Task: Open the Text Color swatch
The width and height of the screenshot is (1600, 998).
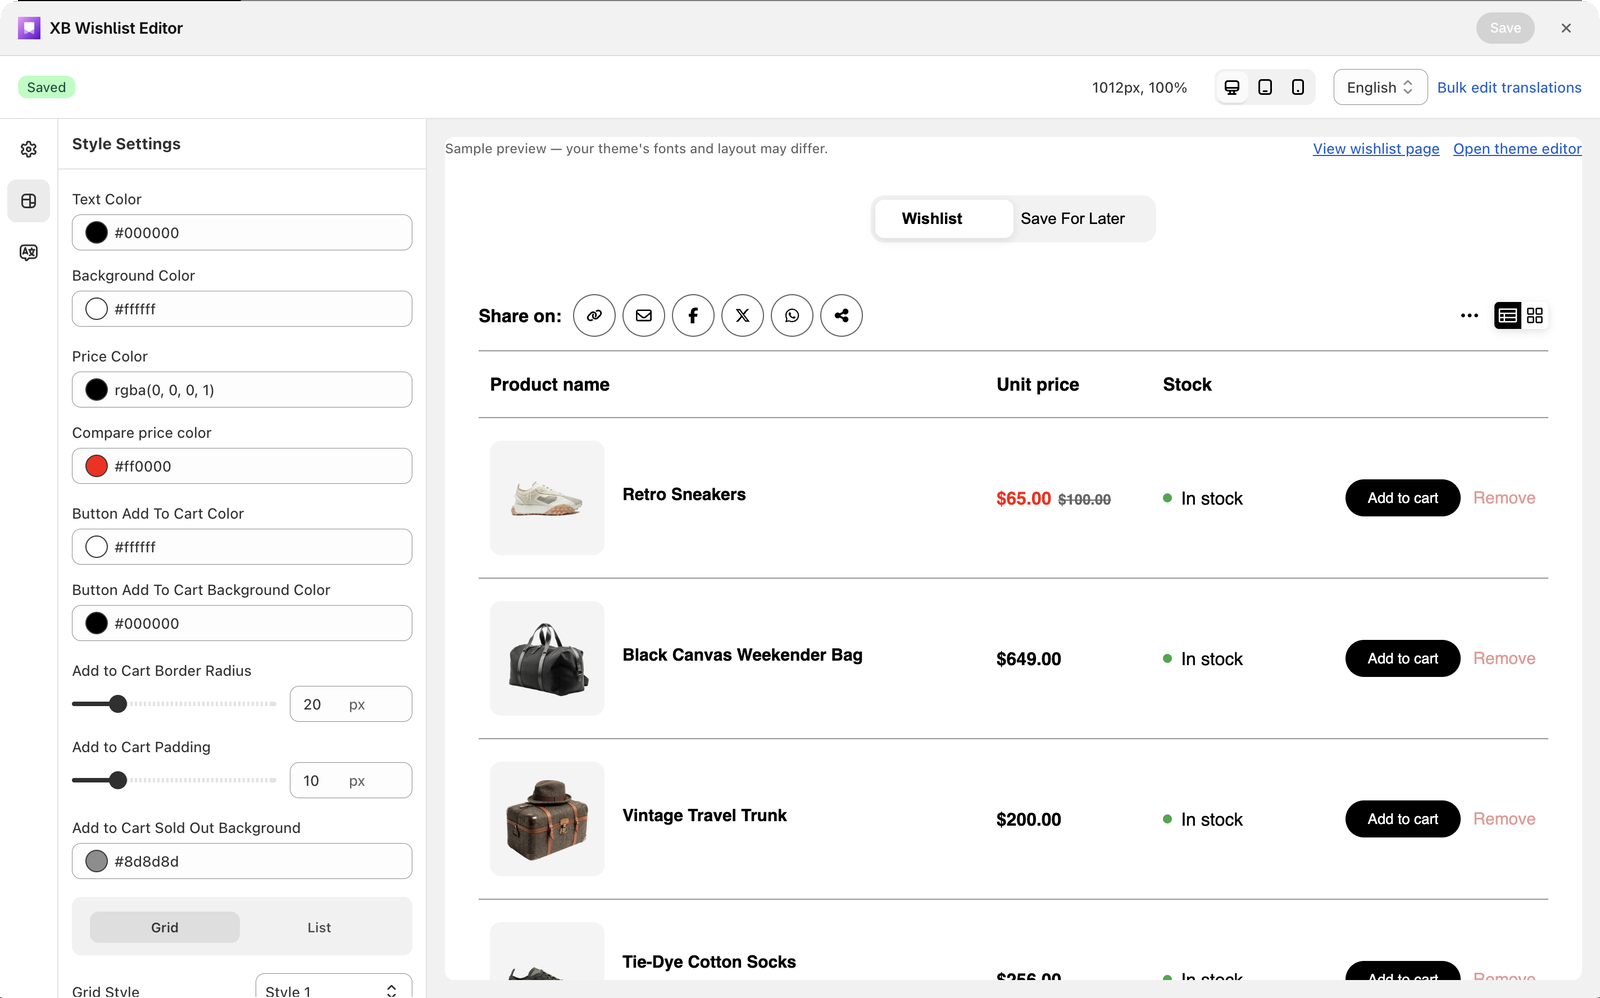Action: 97,233
